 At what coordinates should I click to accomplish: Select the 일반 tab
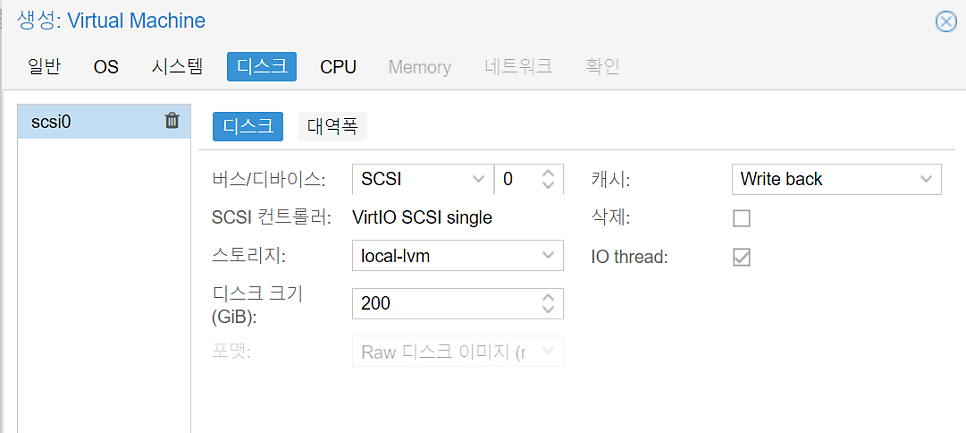pyautogui.click(x=44, y=67)
